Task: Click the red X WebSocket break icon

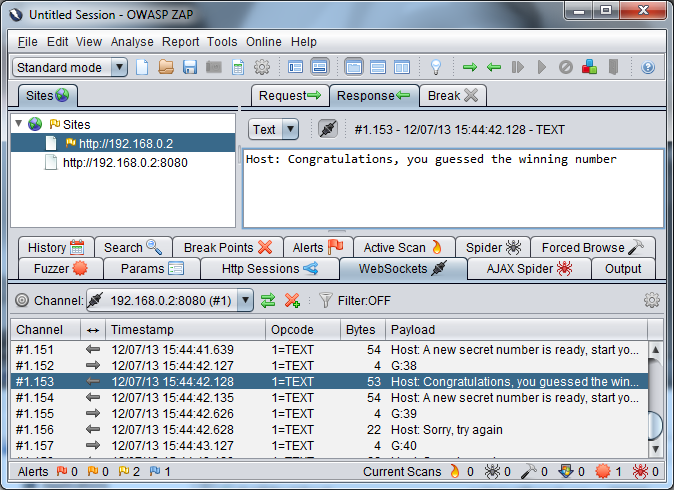Action: (x=292, y=300)
